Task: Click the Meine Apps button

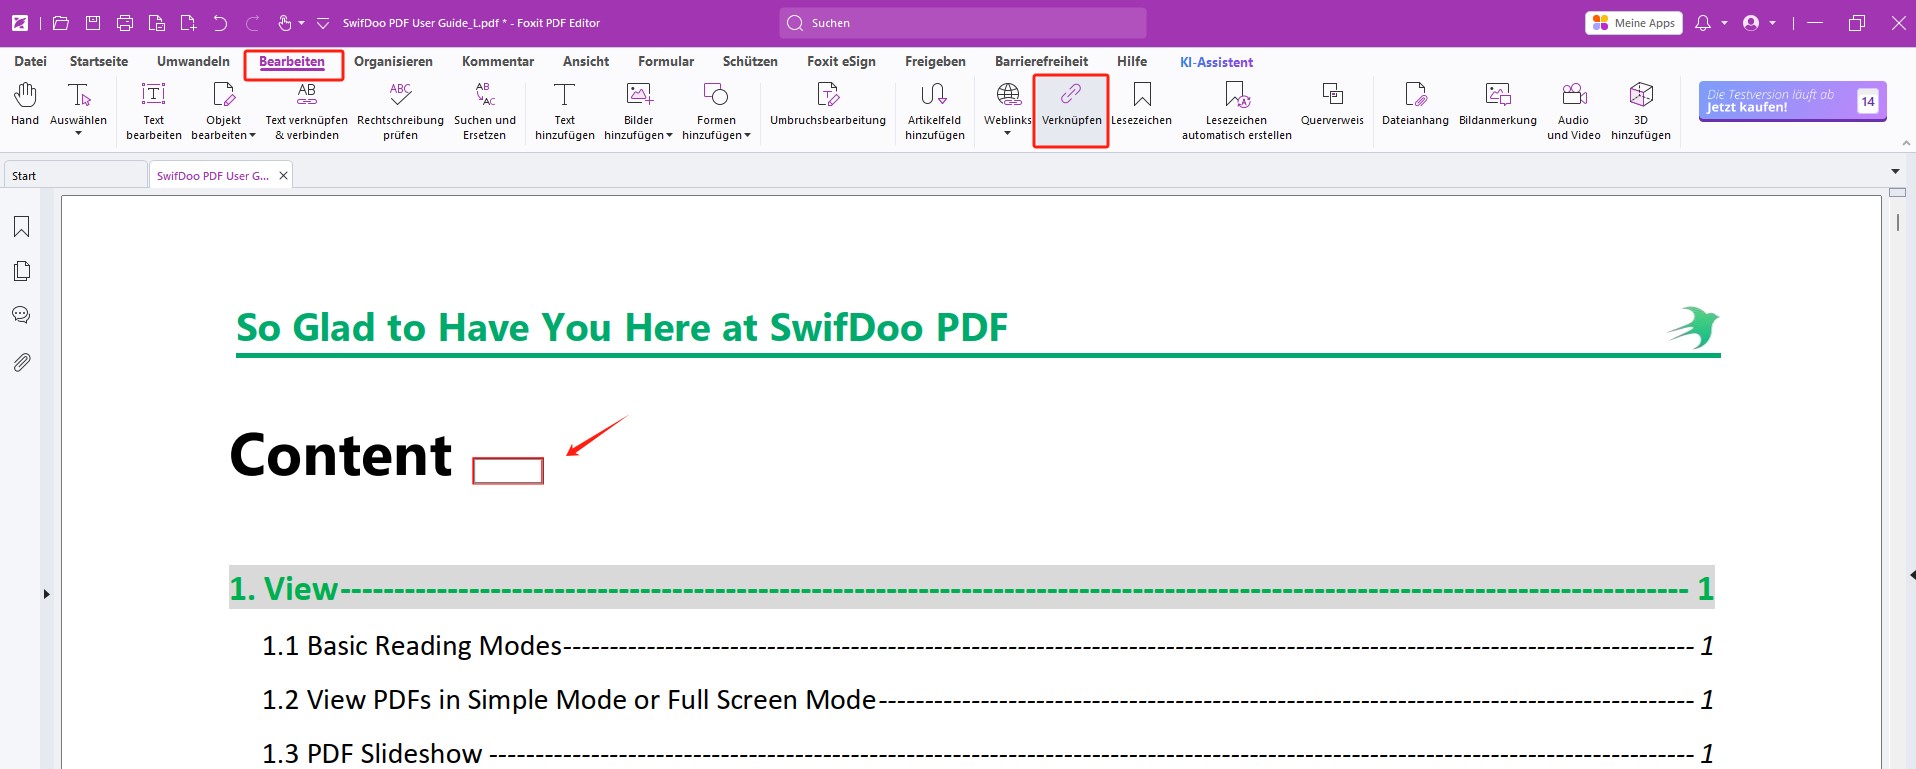Action: point(1634,23)
